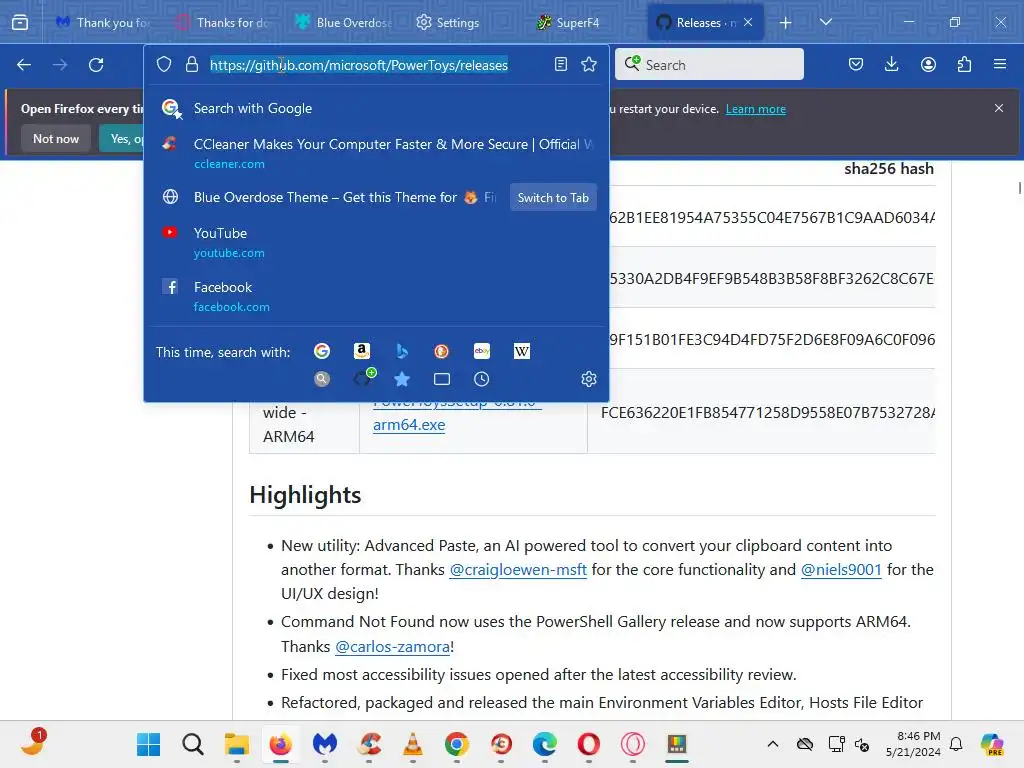Search this time with DuckDuckGo
This screenshot has width=1024, height=768.
441,351
